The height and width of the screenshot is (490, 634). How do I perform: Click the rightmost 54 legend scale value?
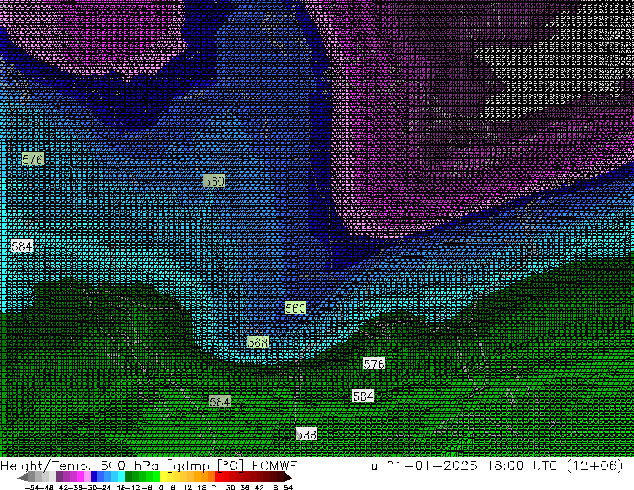pos(288,487)
